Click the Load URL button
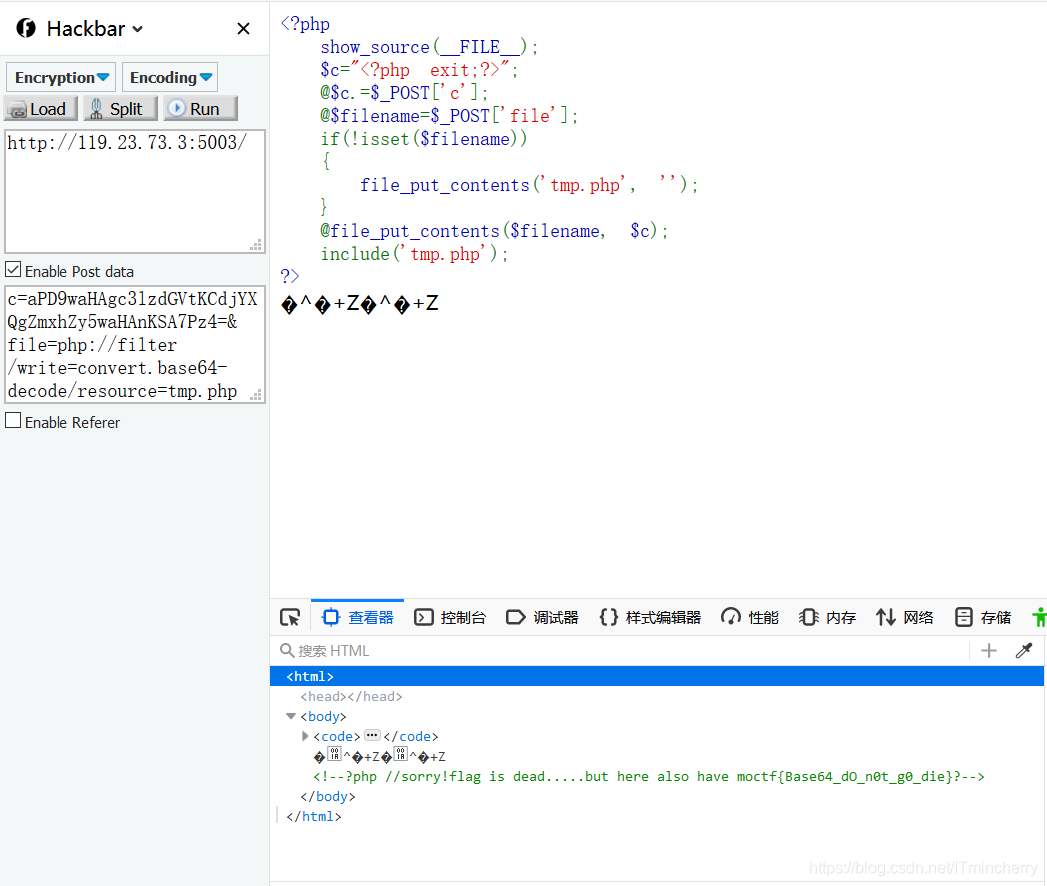Image resolution: width=1047 pixels, height=886 pixels. [41, 109]
